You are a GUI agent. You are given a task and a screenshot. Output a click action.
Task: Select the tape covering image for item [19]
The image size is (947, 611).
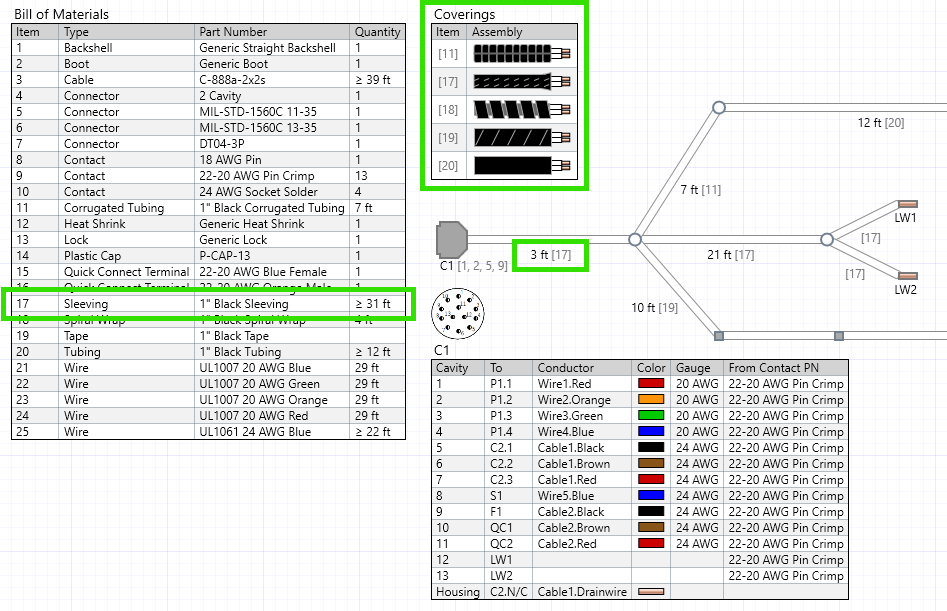521,138
